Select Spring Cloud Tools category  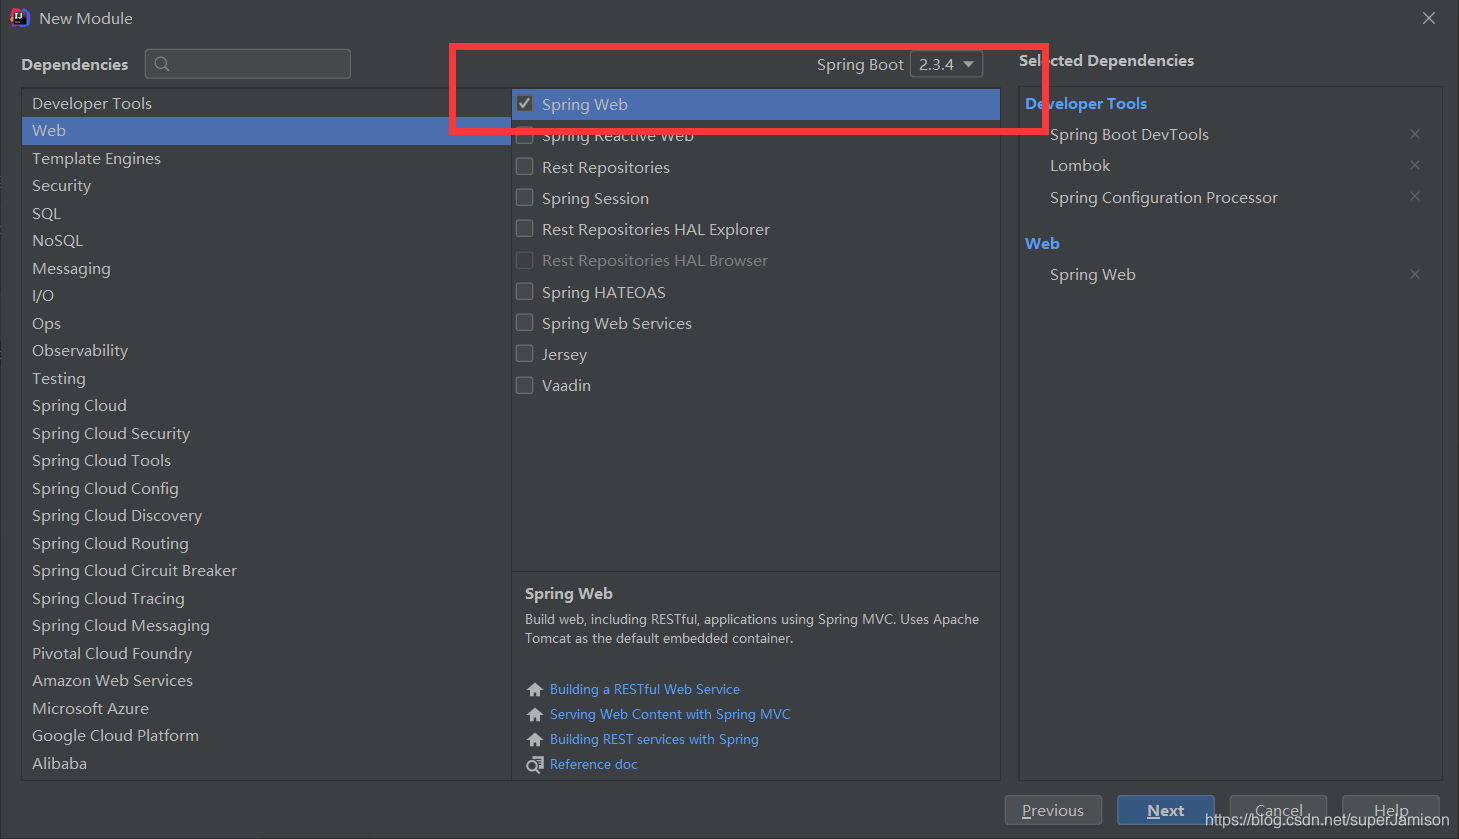[266, 461]
